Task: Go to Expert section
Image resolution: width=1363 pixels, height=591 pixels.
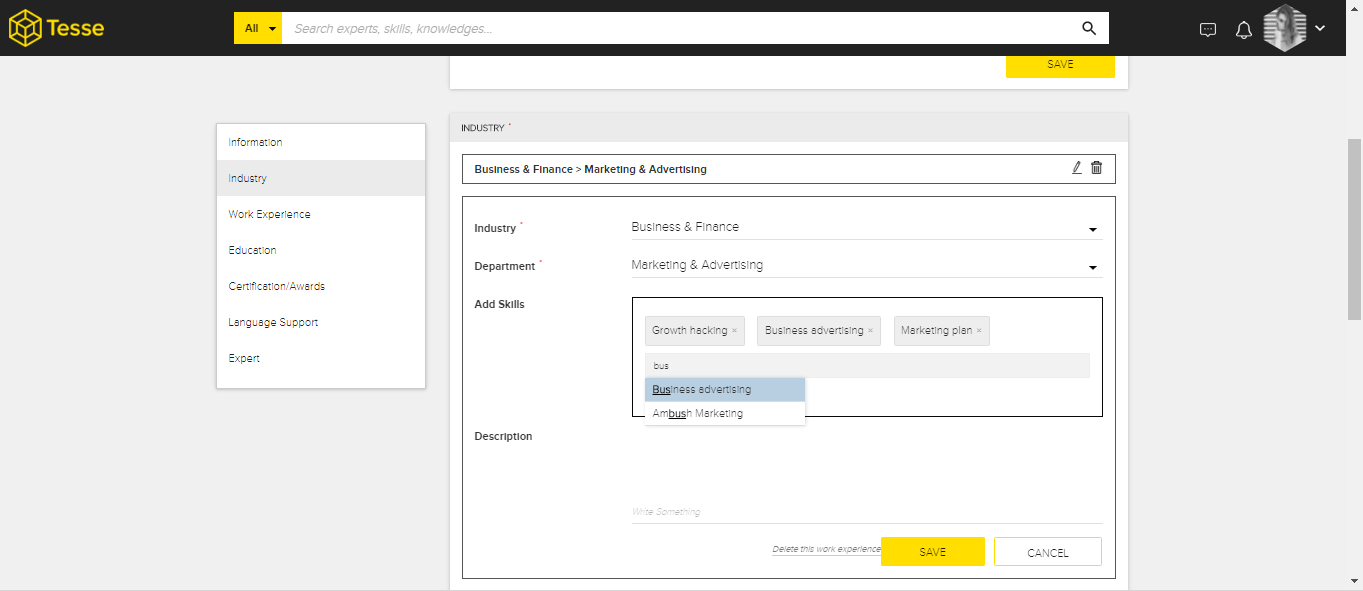Action: [321, 358]
